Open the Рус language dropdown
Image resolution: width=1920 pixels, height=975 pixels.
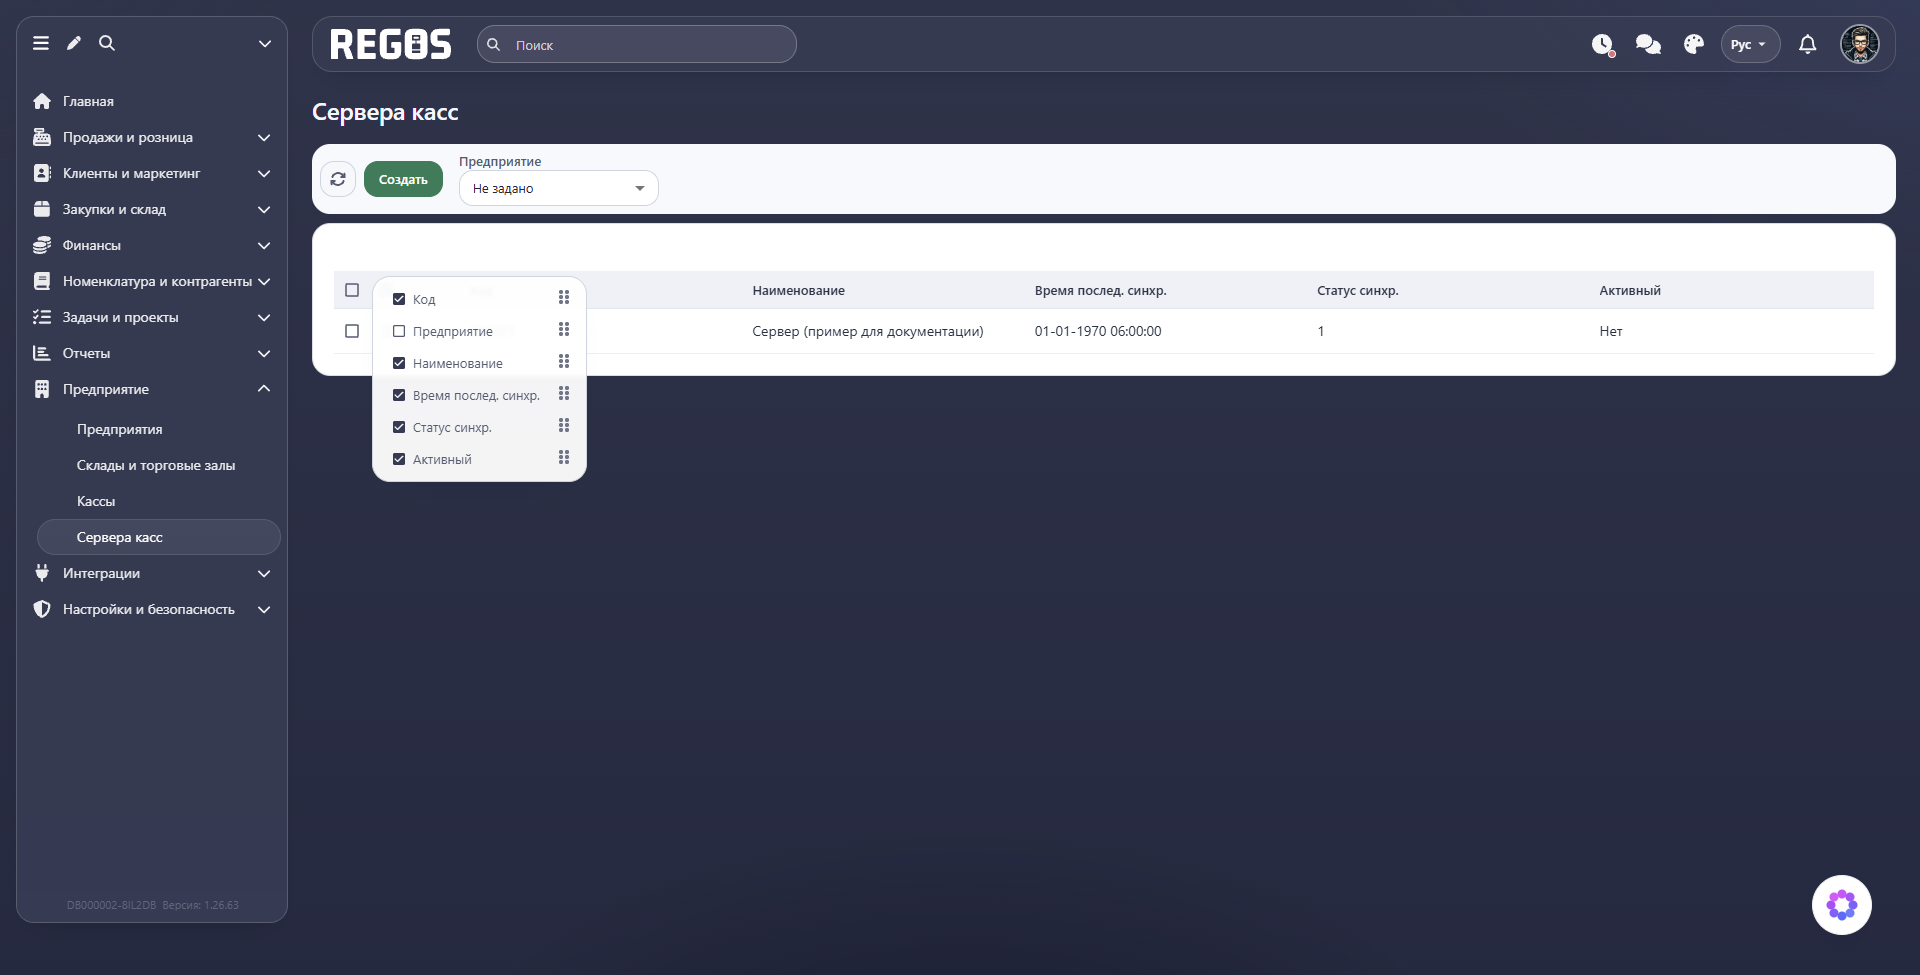tap(1750, 44)
